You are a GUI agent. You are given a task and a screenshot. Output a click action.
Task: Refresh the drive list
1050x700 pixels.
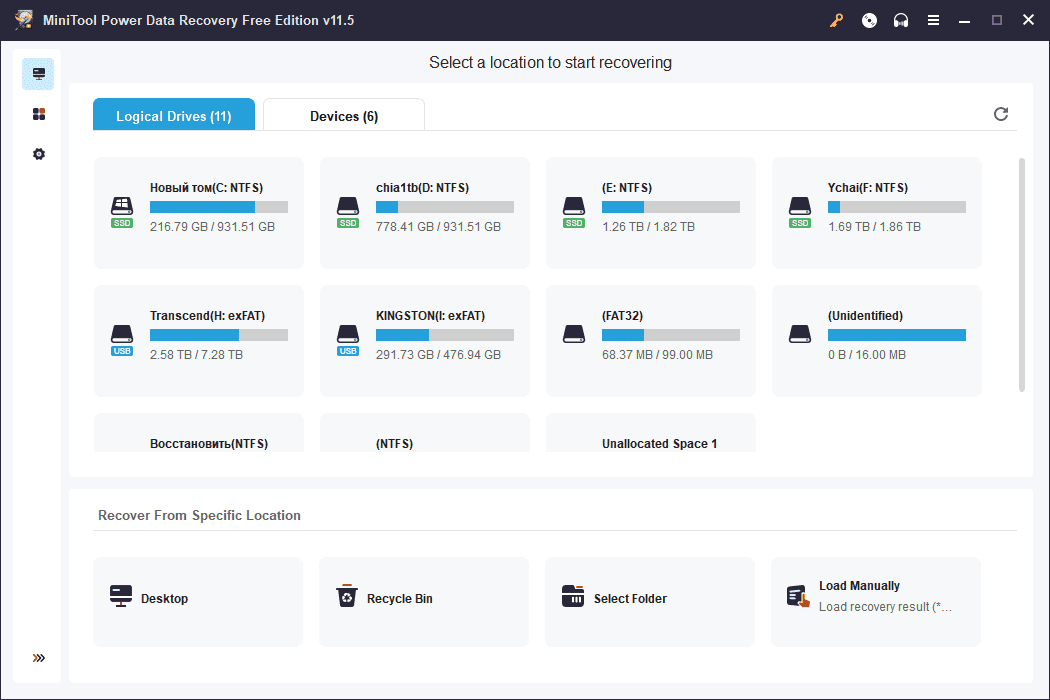point(1001,114)
